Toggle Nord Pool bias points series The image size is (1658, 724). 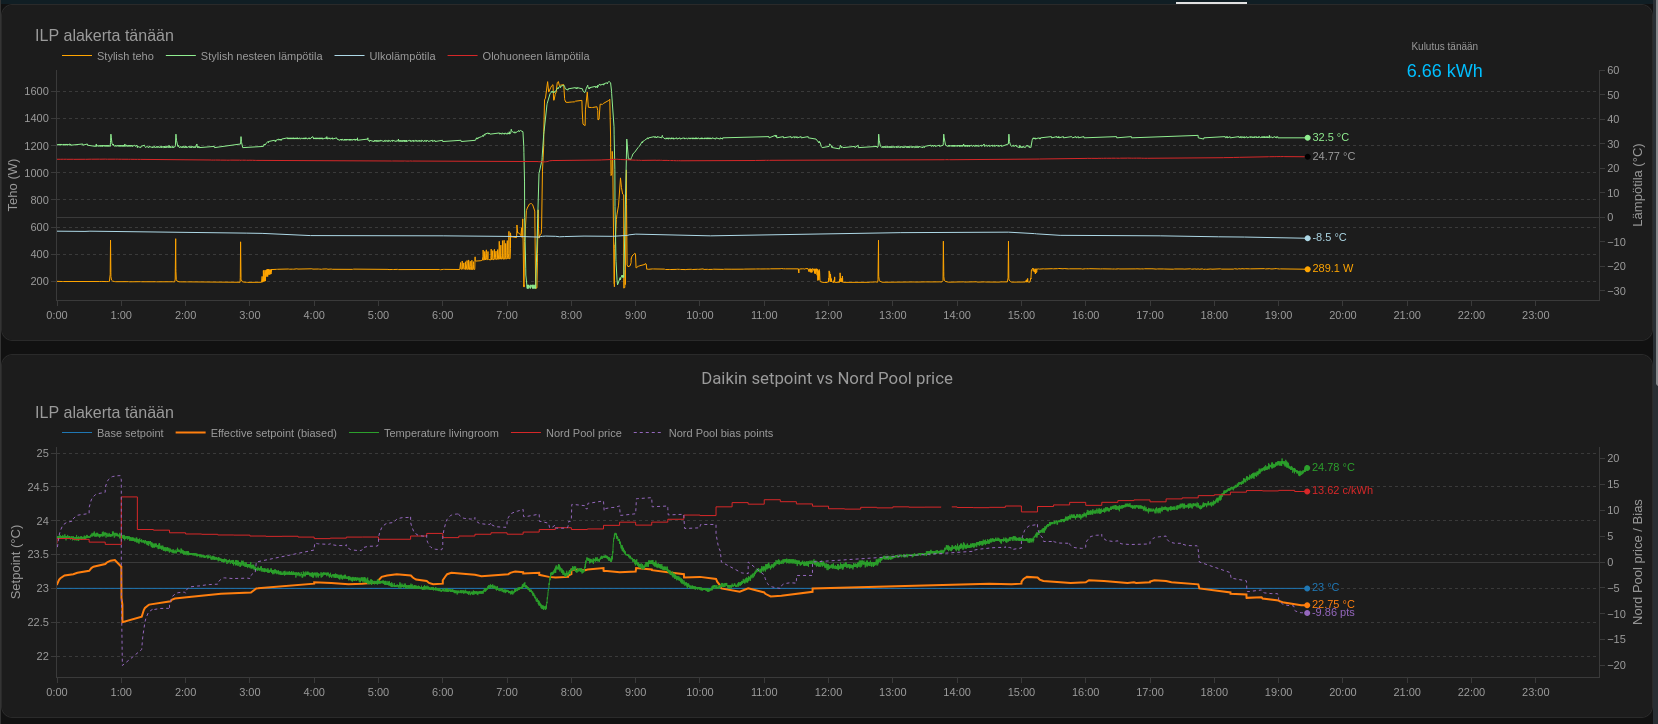click(720, 433)
